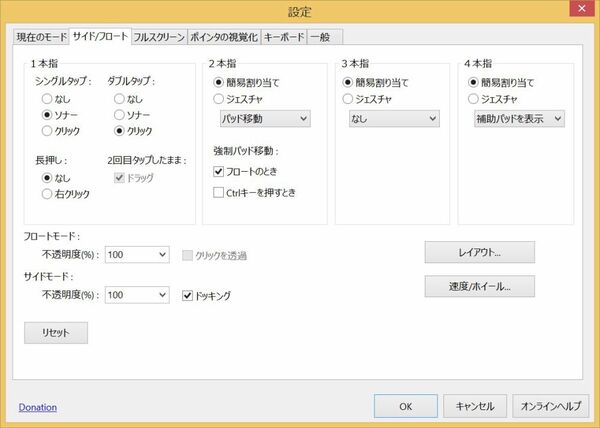Open サイドモード 不透明度 dropdown
Viewport: 600px width, 428px height.
(137, 295)
